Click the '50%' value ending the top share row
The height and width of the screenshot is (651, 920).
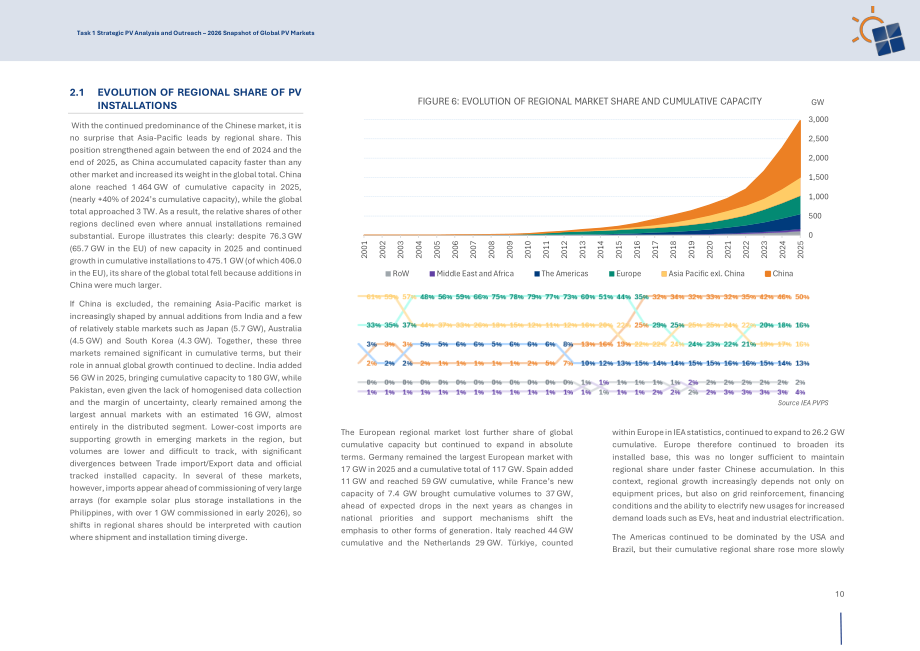[802, 297]
